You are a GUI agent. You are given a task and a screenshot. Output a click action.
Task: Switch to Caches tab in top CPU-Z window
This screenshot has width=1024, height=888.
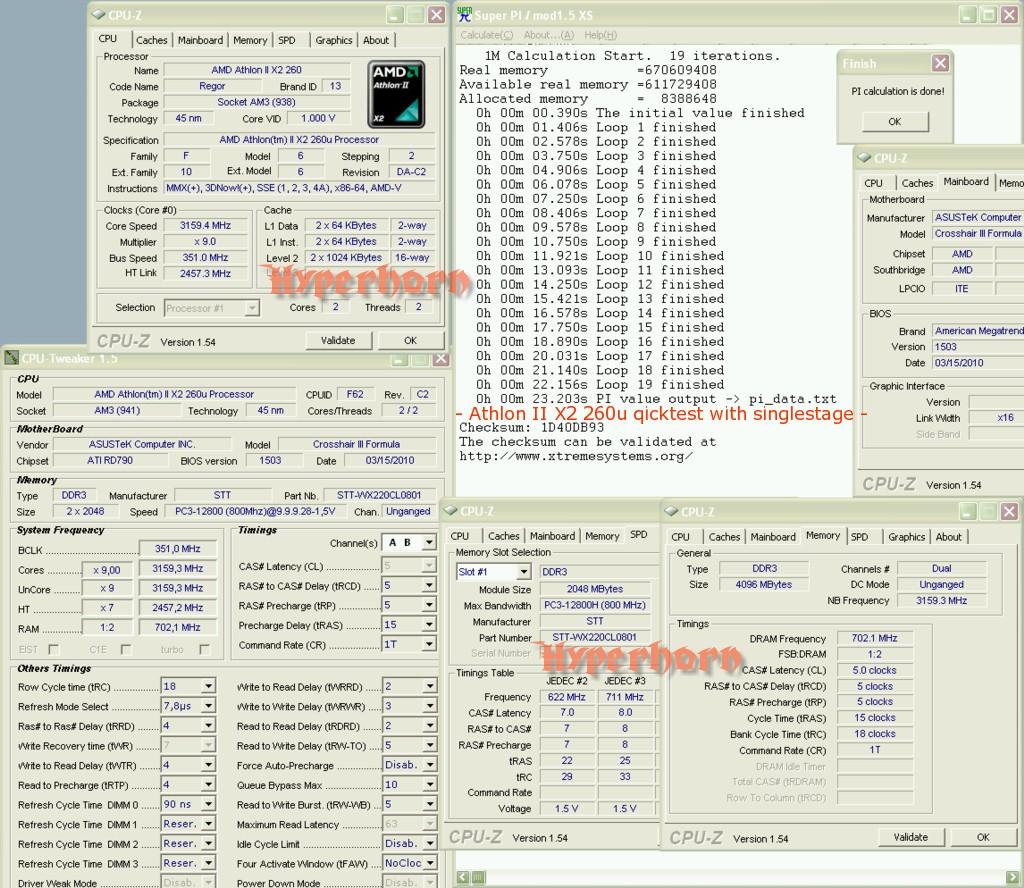tap(152, 40)
